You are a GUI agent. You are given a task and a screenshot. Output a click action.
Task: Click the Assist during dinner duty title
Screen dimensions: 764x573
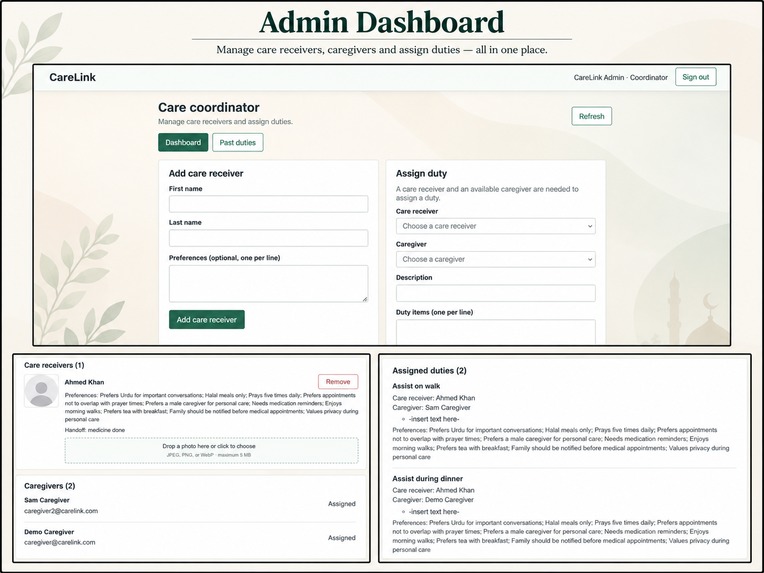(x=428, y=478)
